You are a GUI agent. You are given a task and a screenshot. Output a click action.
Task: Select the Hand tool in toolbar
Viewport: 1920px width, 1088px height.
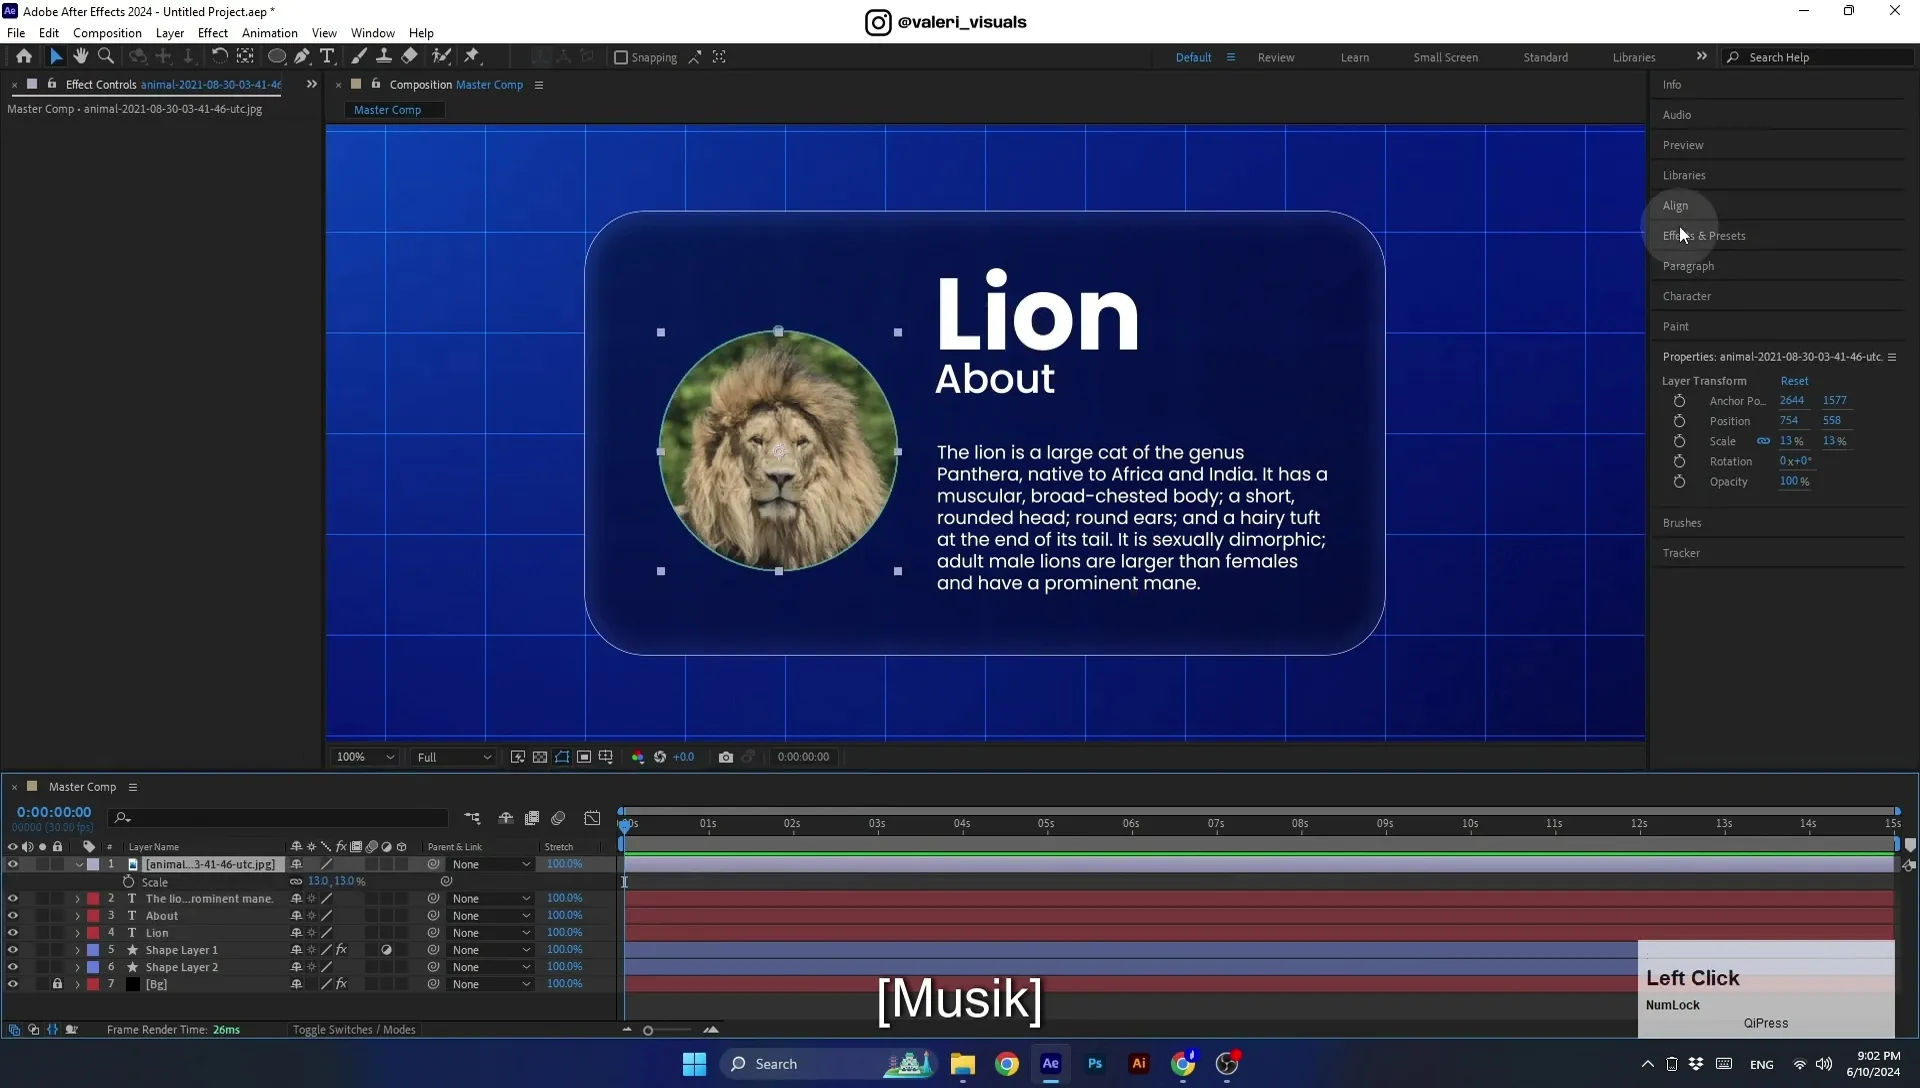click(x=81, y=57)
